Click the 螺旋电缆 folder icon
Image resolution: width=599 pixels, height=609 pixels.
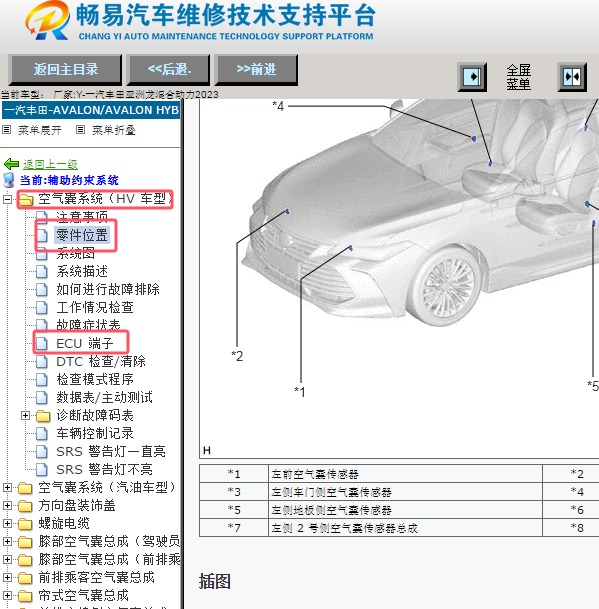click(25, 524)
